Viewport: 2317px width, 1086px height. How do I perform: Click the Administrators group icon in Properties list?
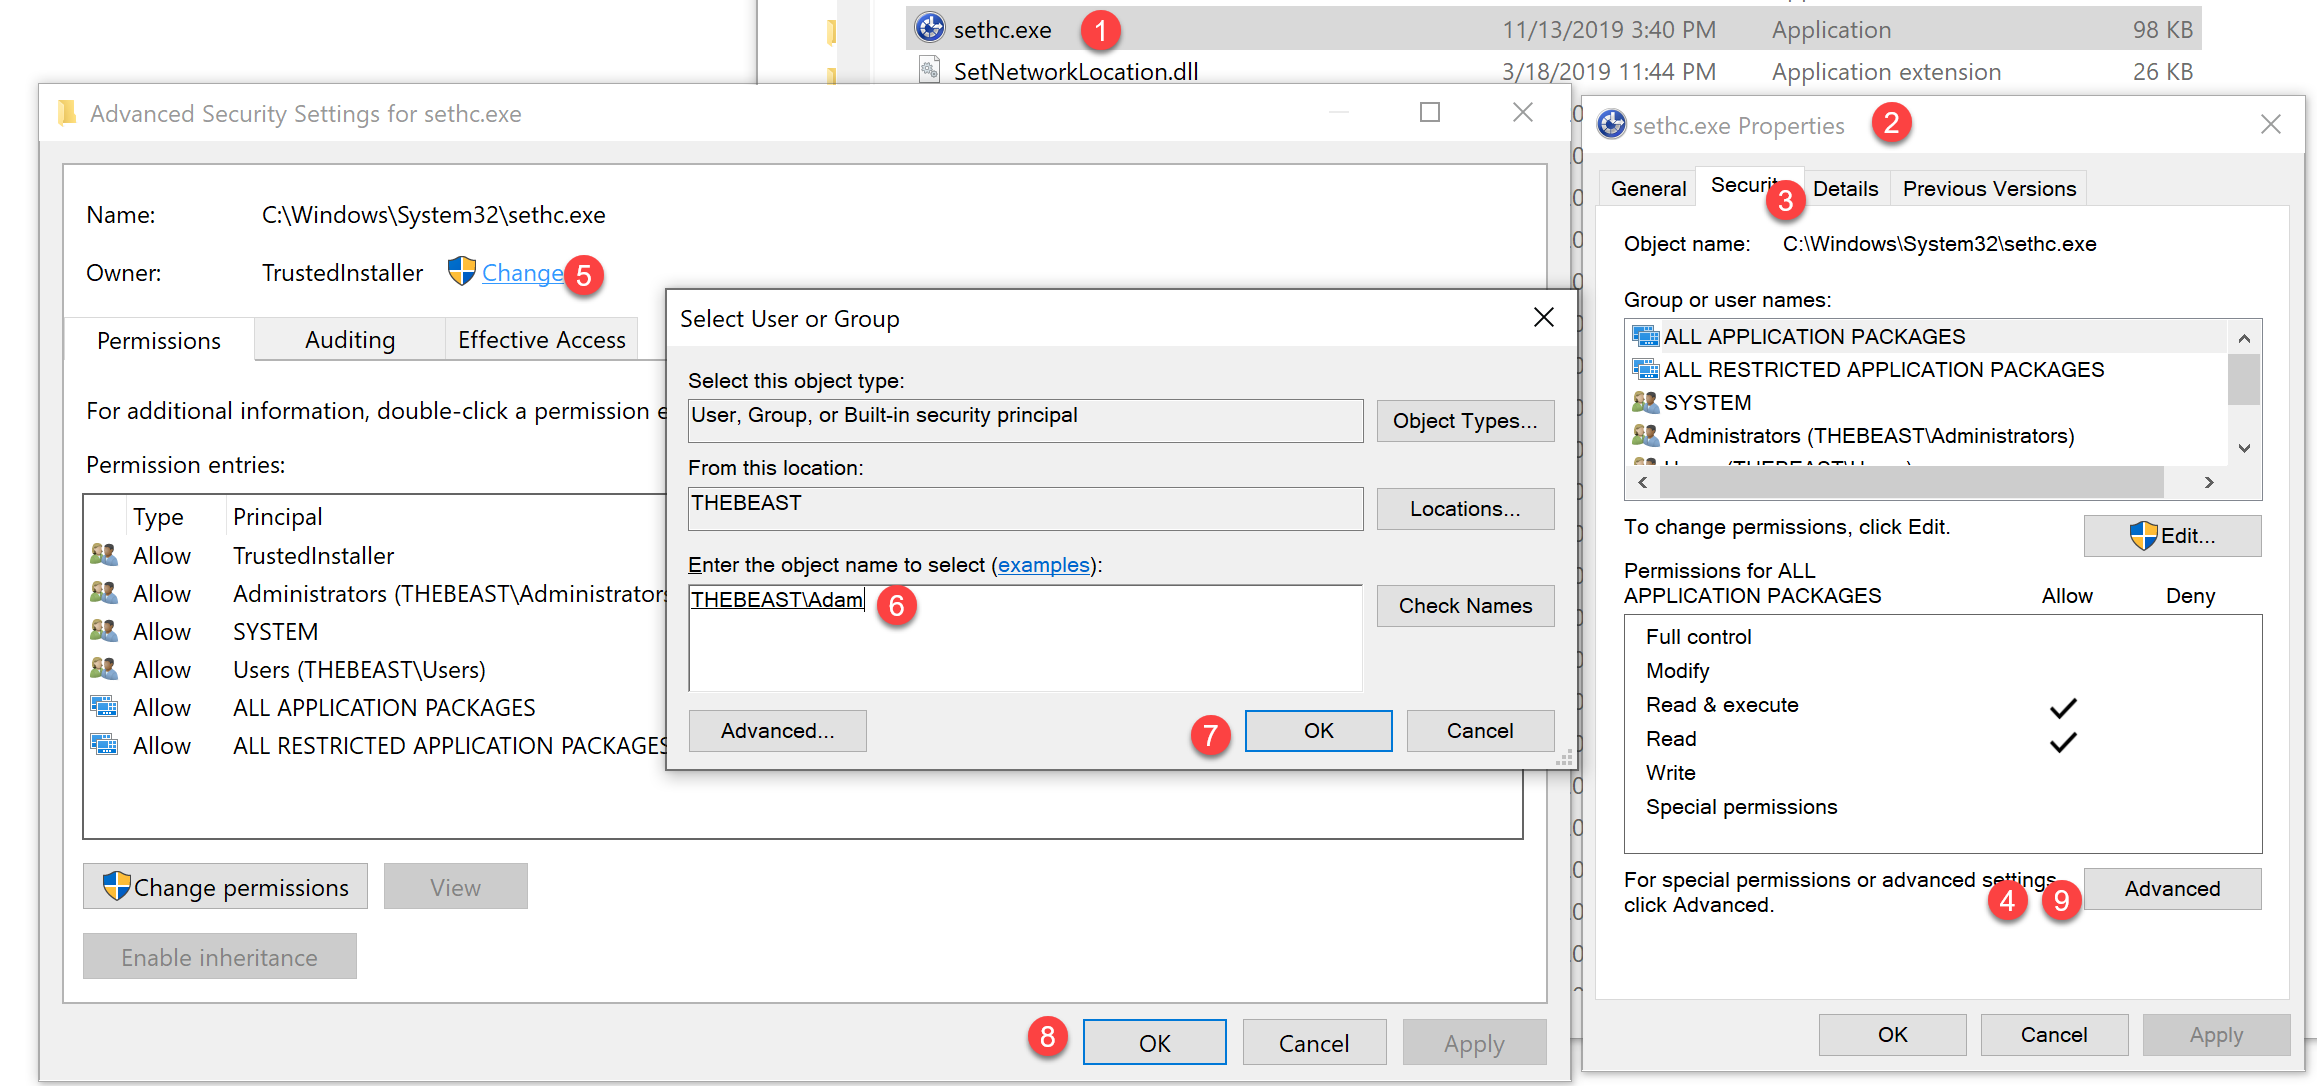(x=1645, y=435)
